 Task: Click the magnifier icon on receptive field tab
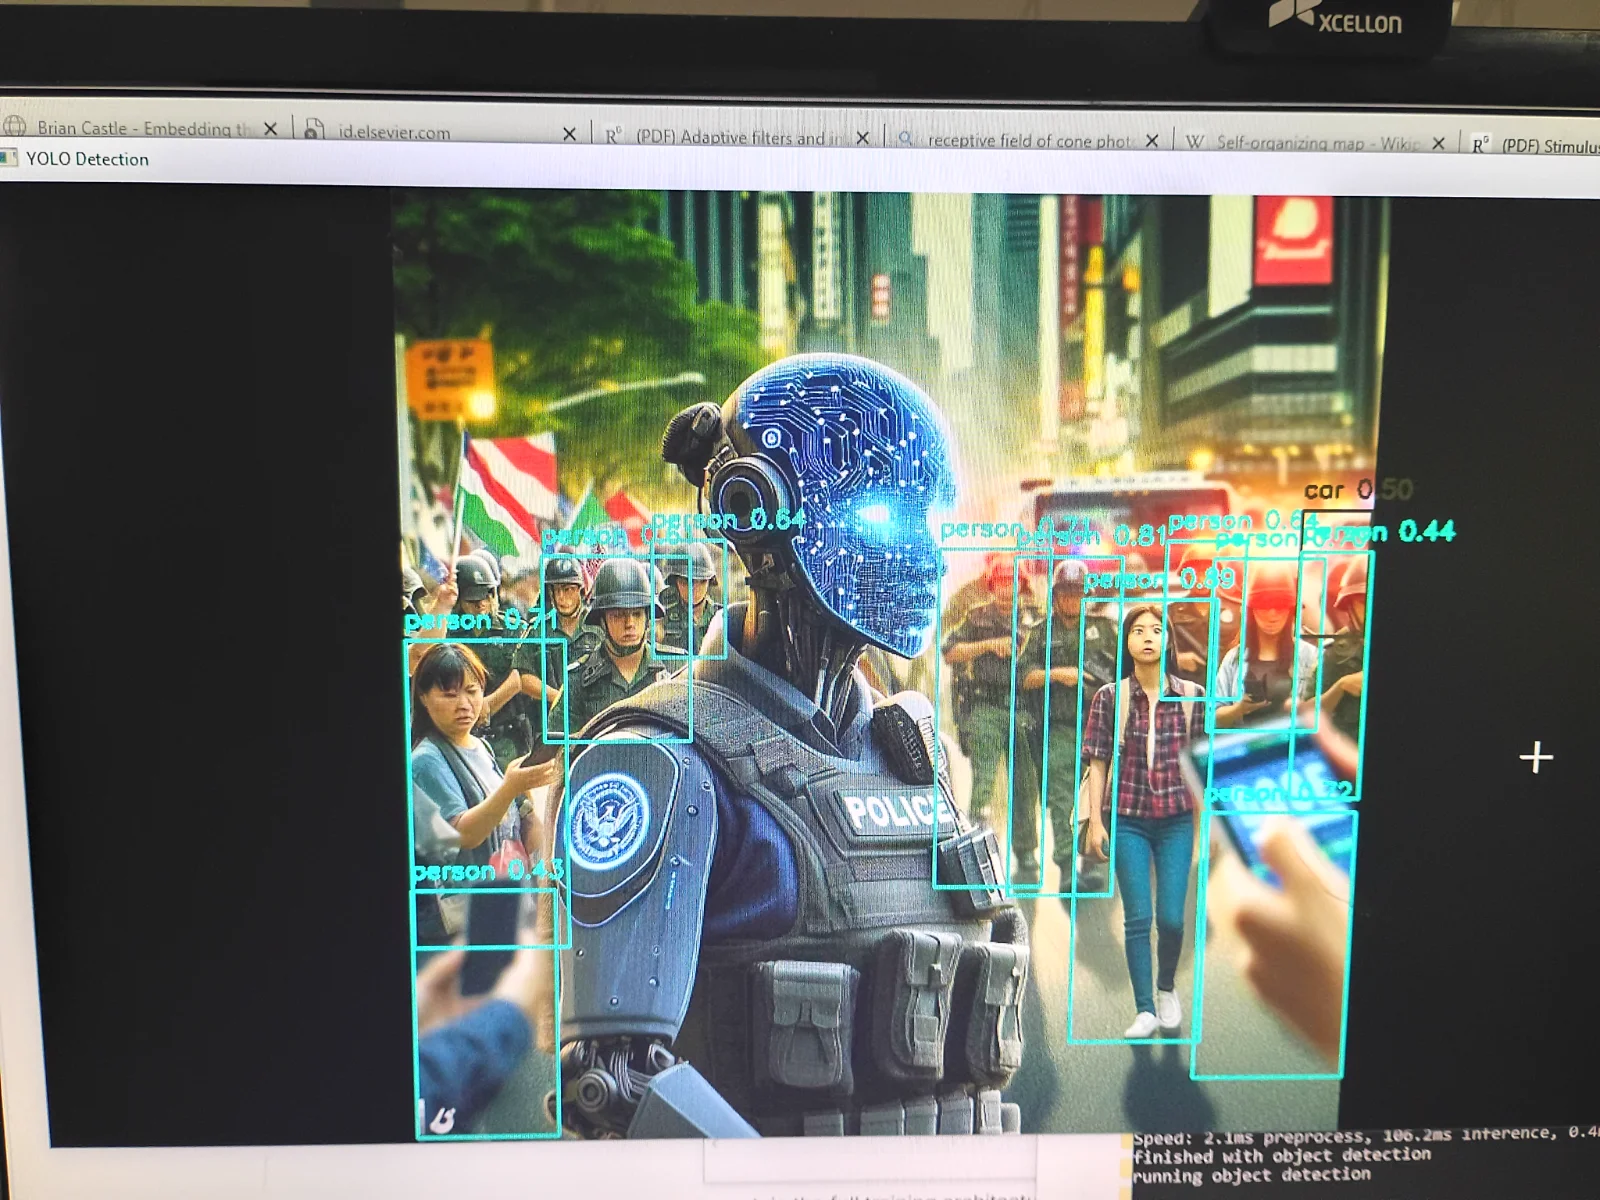(905, 139)
